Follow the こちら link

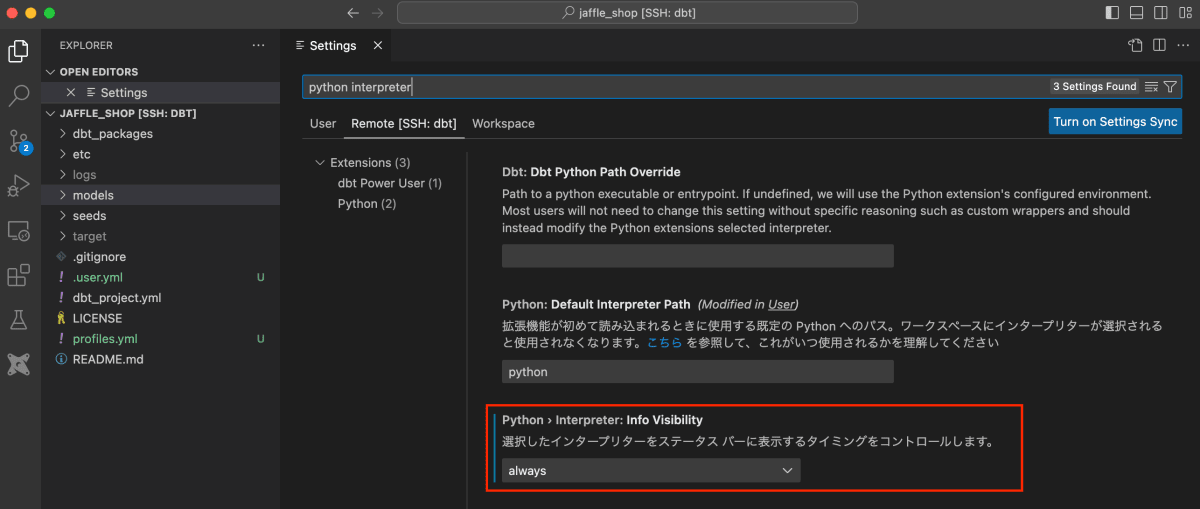tap(664, 342)
